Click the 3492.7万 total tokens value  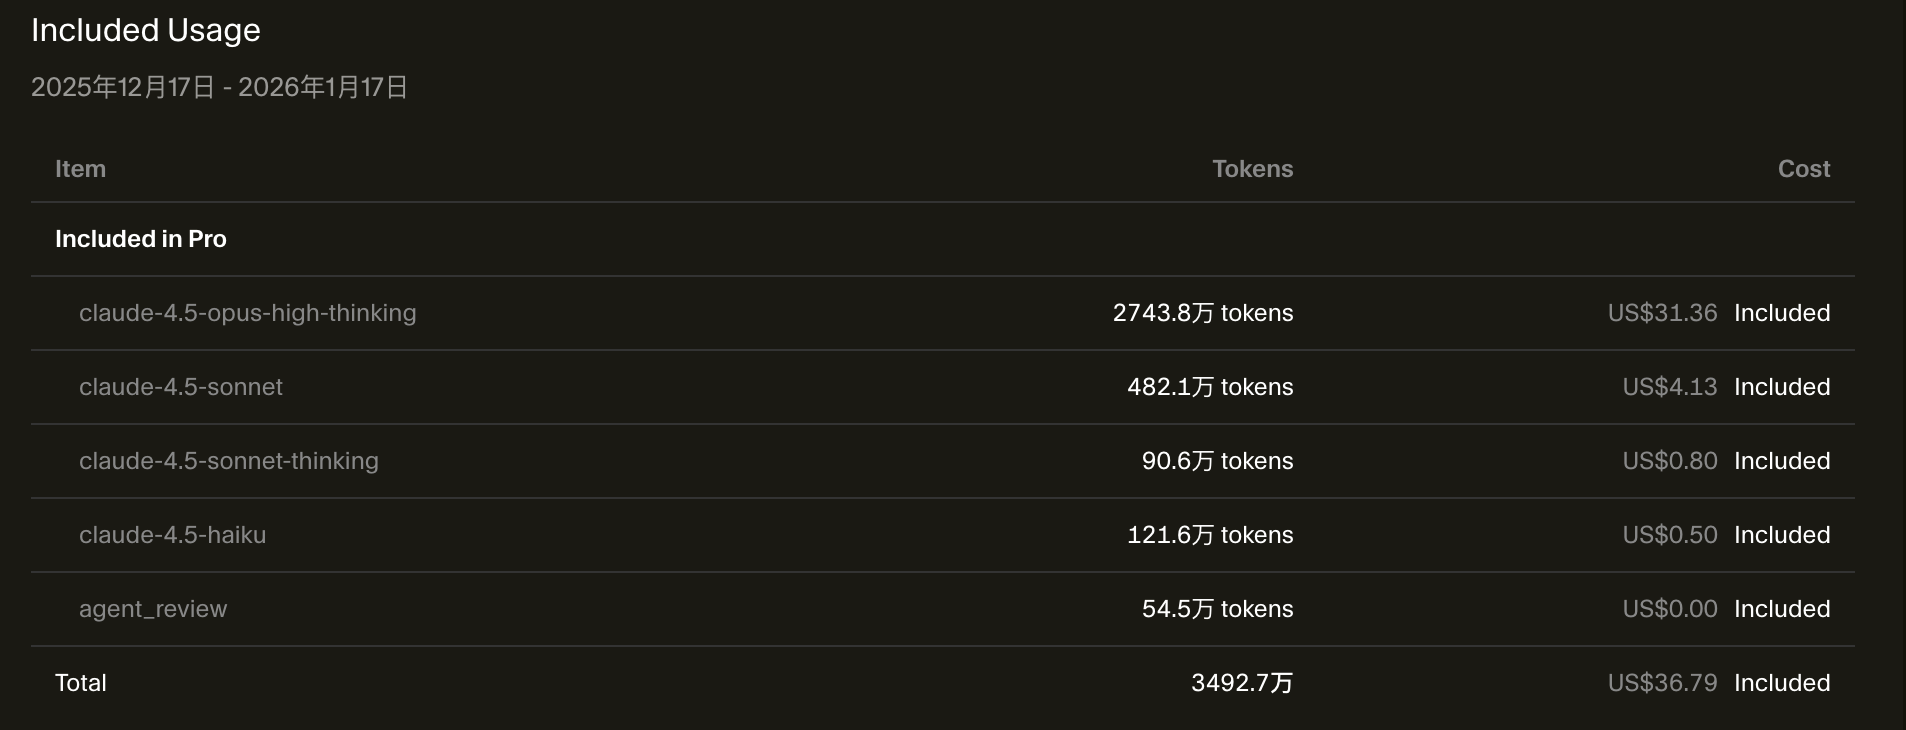(1241, 683)
